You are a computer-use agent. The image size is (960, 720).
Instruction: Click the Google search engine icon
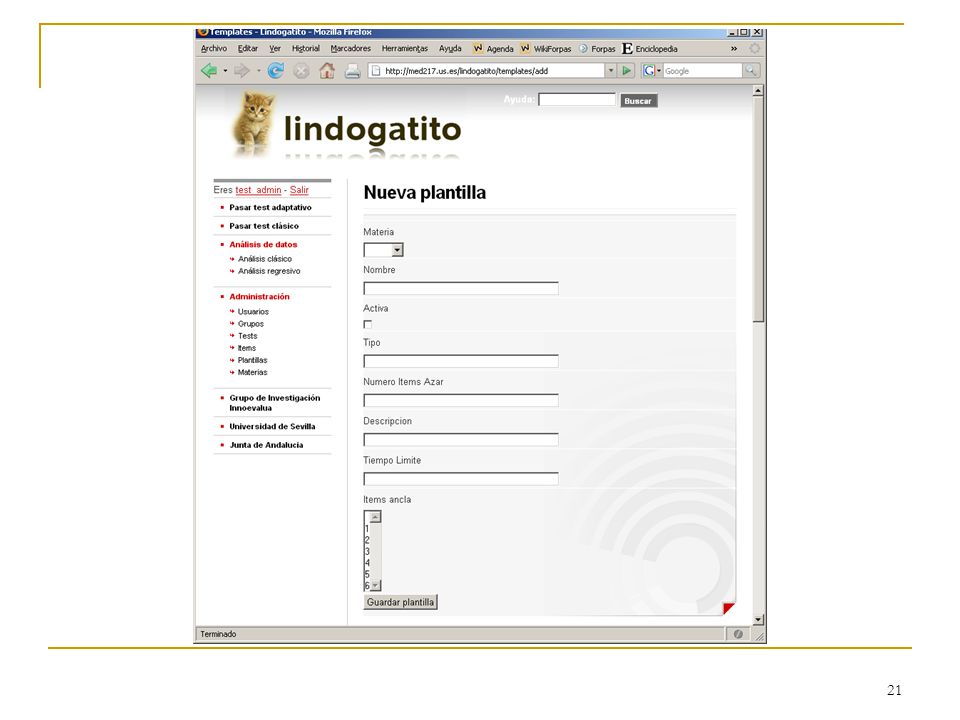click(x=649, y=71)
